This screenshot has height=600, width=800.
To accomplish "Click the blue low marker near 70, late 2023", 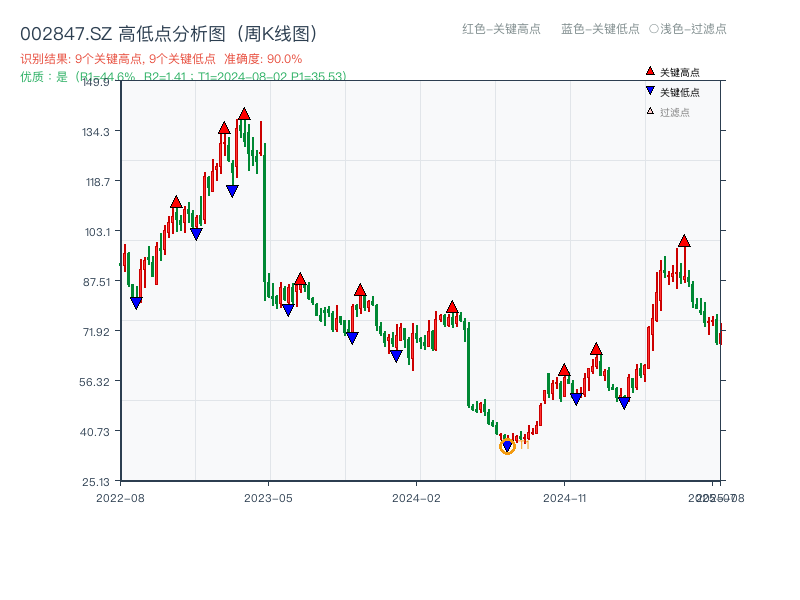I will click(x=352, y=338).
